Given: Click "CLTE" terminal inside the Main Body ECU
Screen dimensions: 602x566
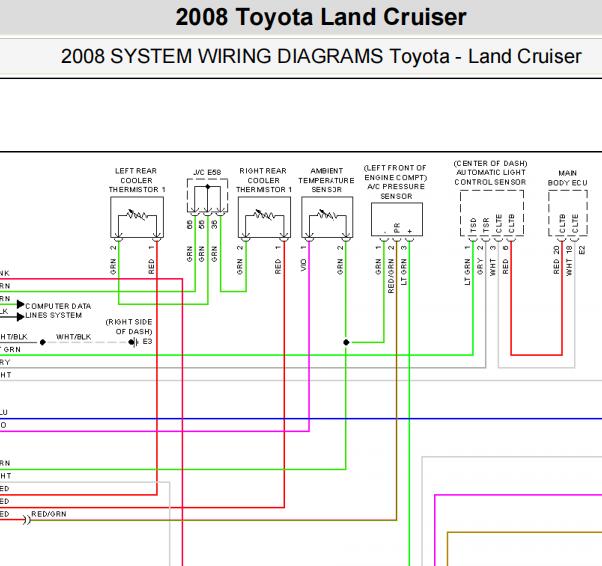Looking at the screenshot, I should point(575,224).
